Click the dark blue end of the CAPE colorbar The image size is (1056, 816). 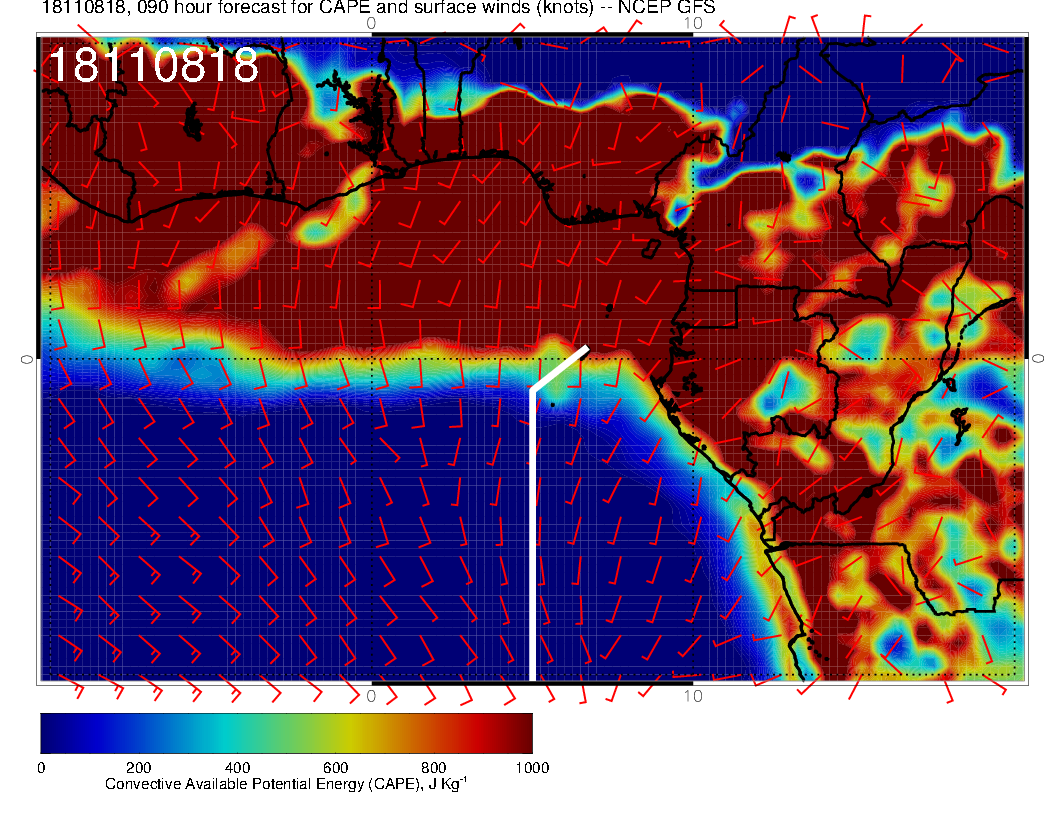point(52,732)
